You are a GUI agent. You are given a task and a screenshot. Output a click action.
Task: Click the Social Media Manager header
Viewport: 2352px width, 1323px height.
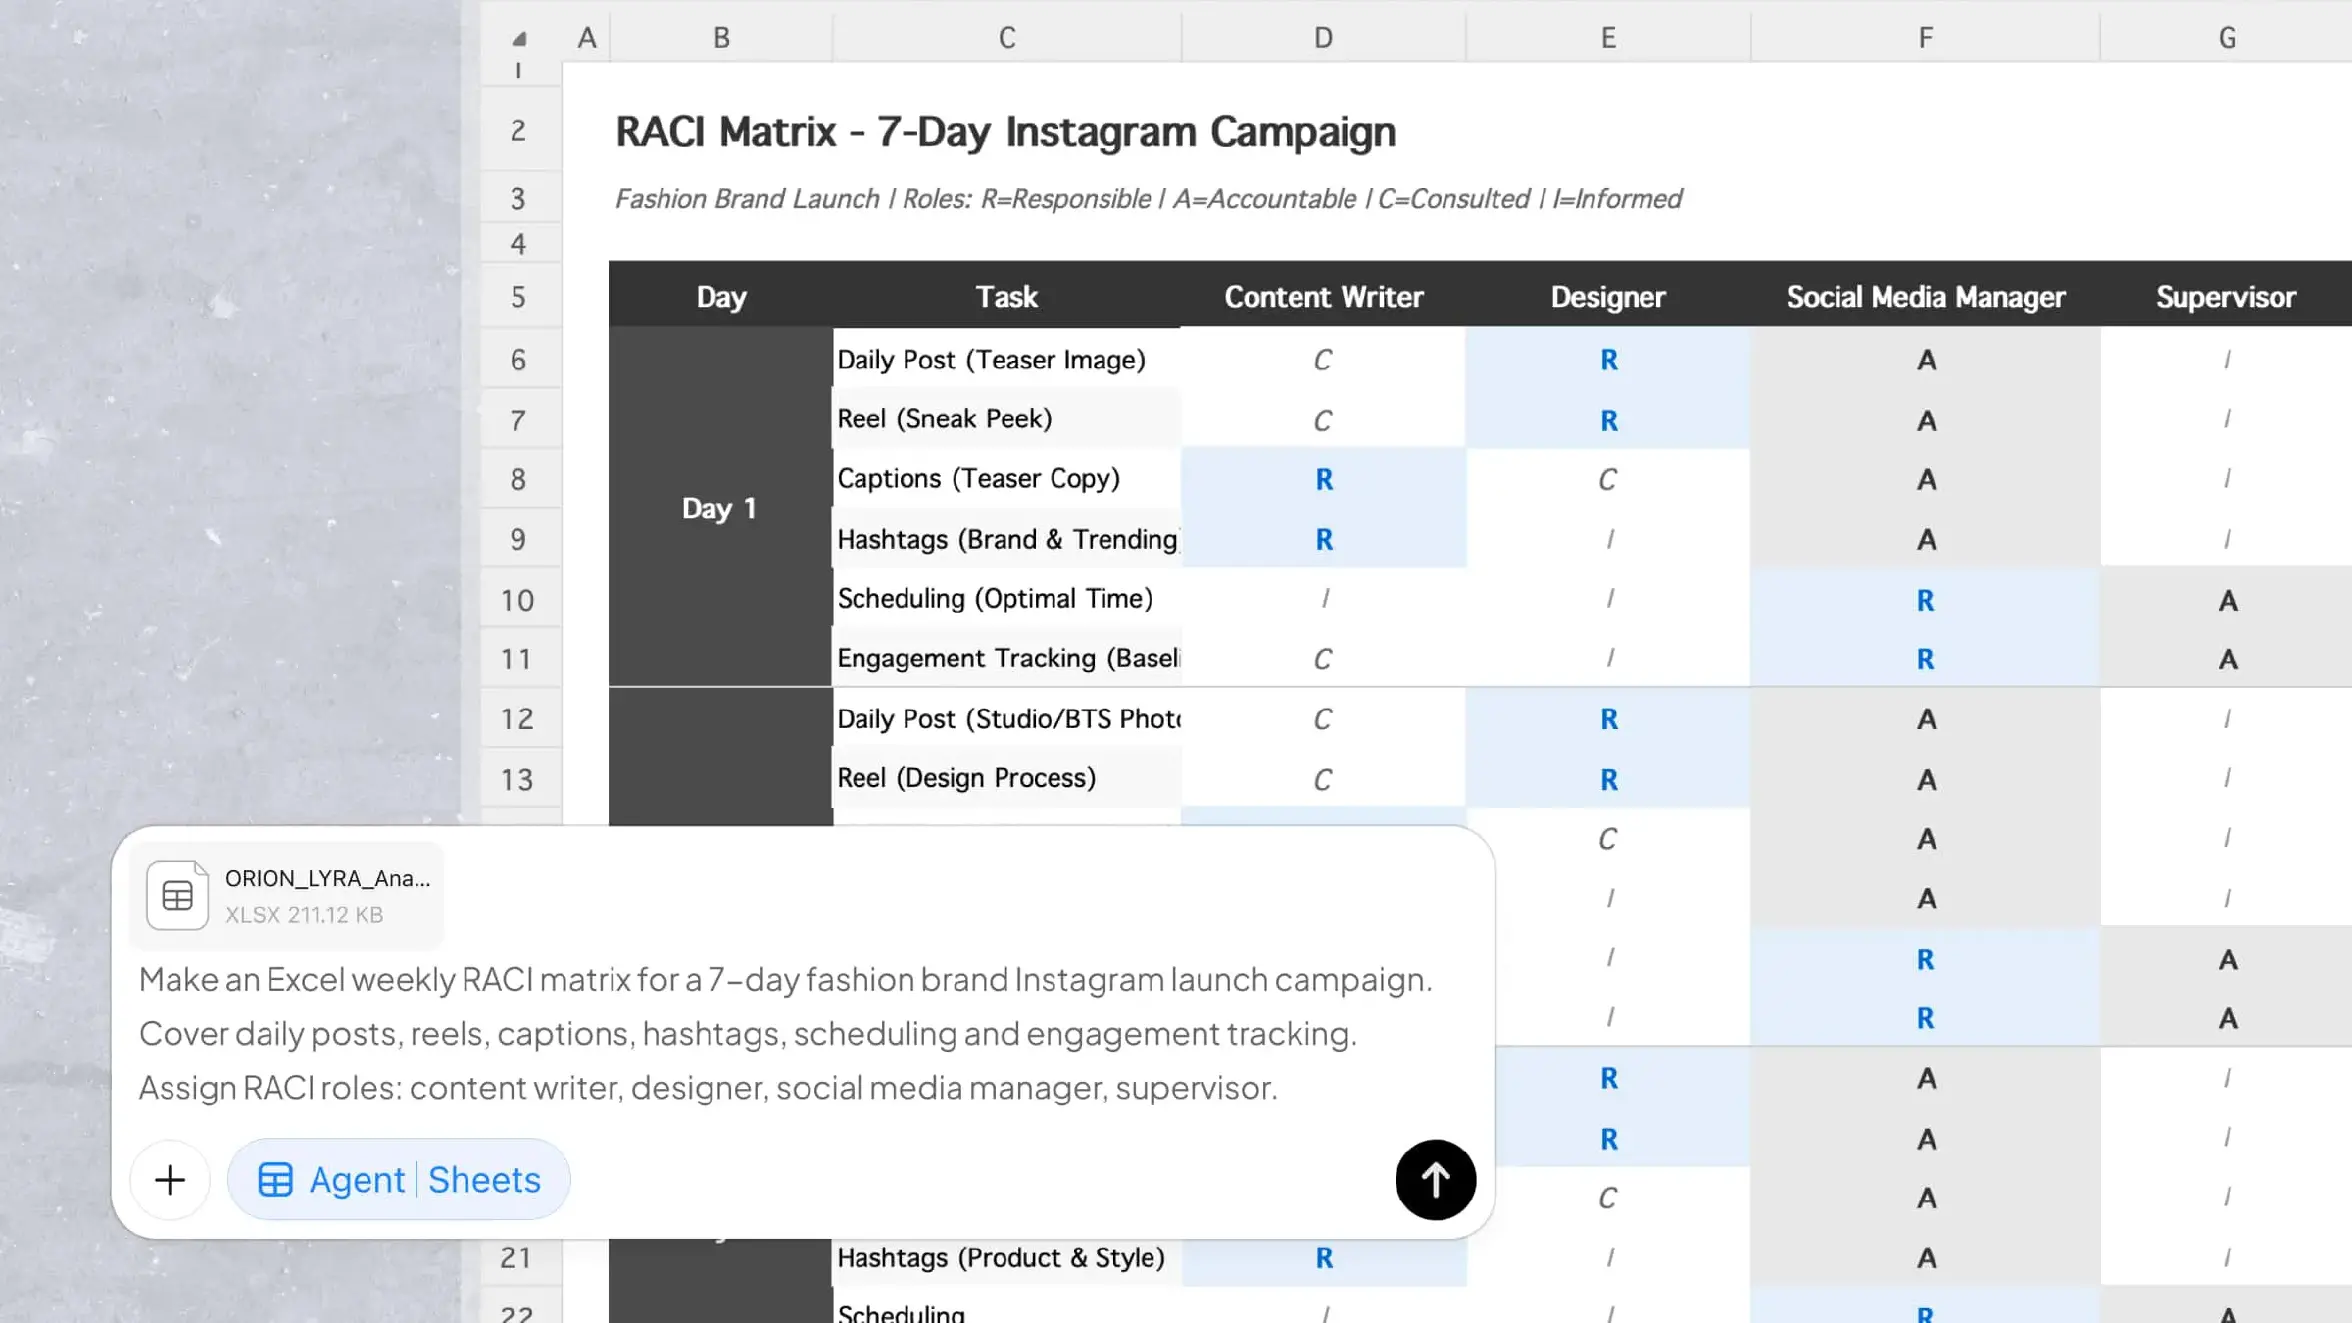pos(1925,296)
